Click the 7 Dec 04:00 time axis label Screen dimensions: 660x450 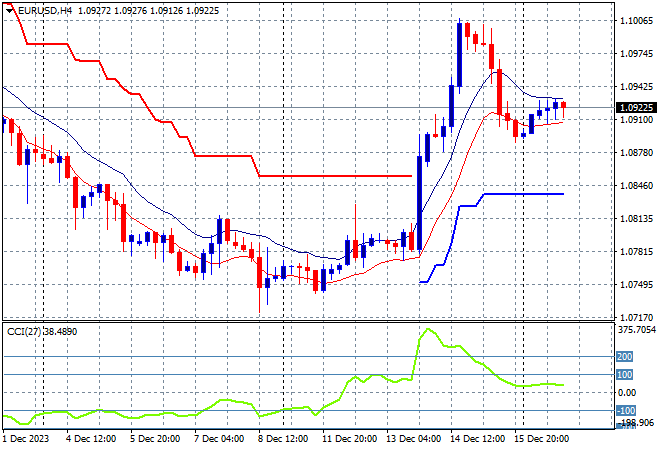click(219, 439)
